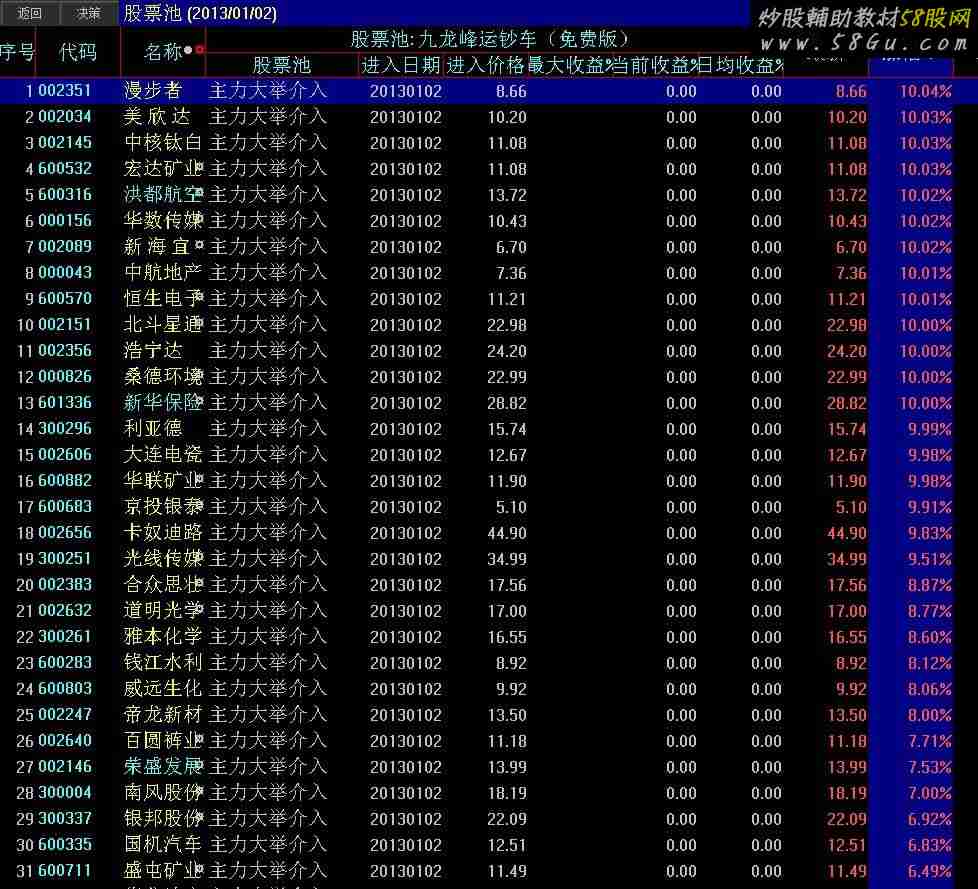Image resolution: width=978 pixels, height=889 pixels.
Task: Sort by the 最大收益% column header
Action: pos(569,65)
